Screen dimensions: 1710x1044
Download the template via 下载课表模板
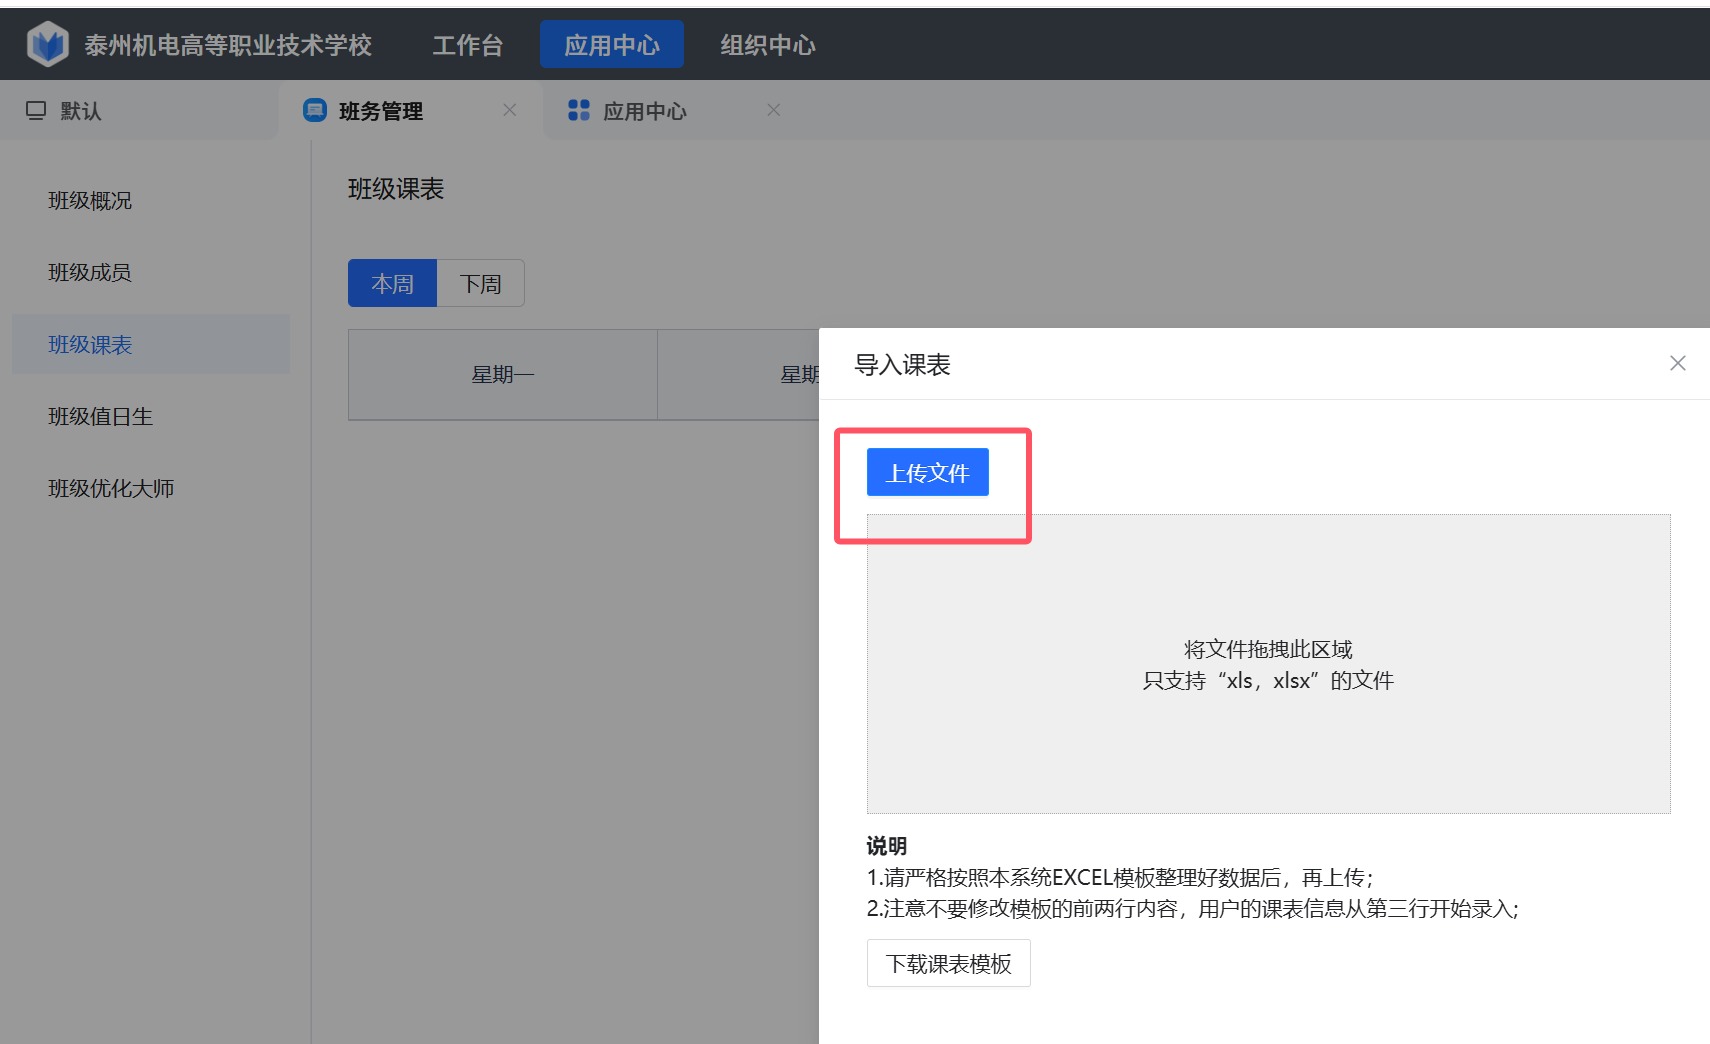pyautogui.click(x=947, y=963)
